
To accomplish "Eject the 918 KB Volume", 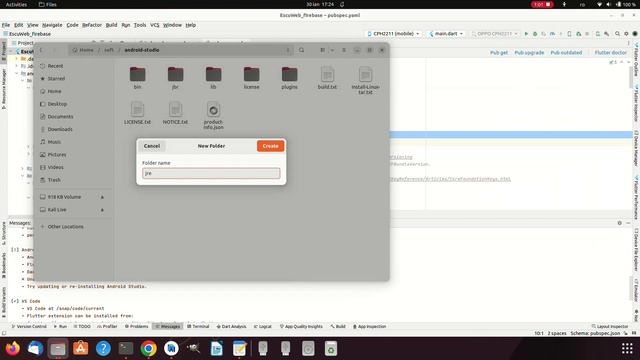I will tap(102, 197).
